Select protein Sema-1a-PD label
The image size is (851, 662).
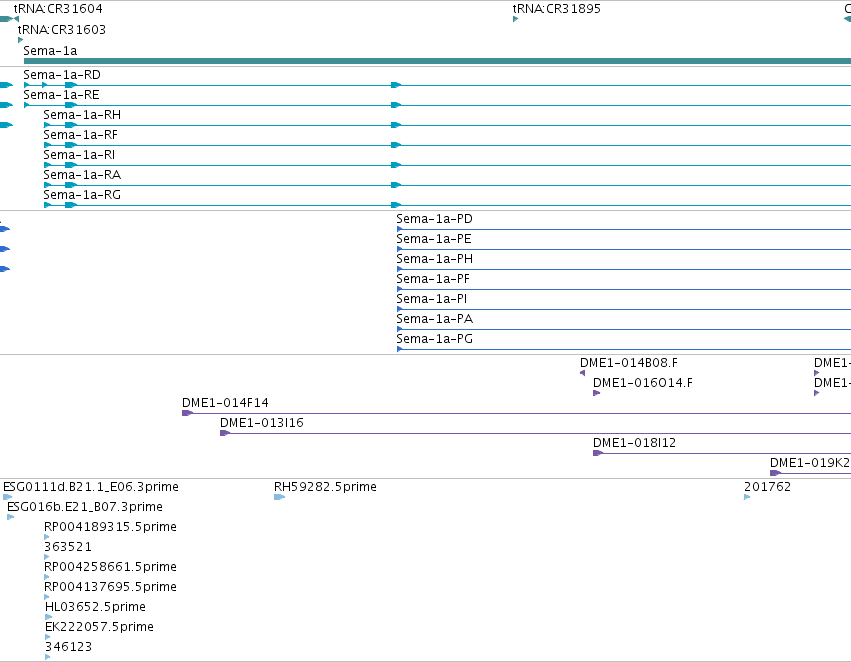click(x=434, y=219)
